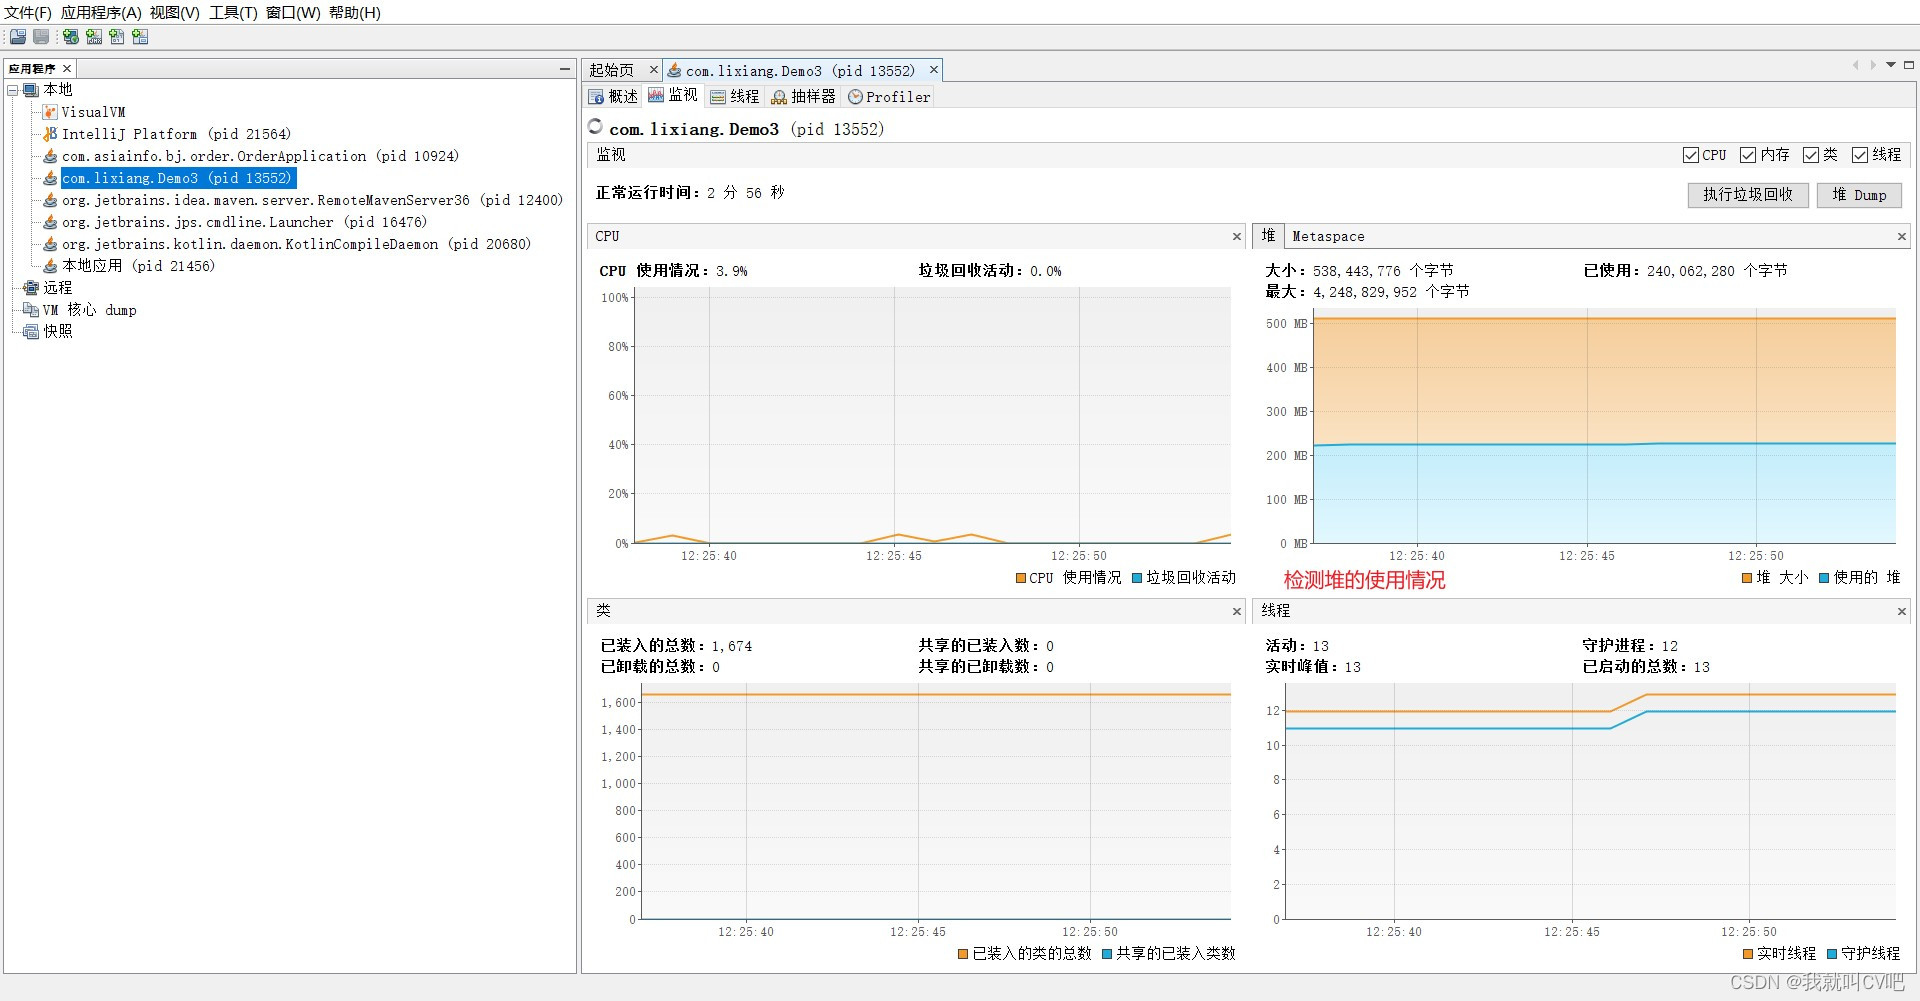Click the loaded classes total 1,674

[x=732, y=646]
